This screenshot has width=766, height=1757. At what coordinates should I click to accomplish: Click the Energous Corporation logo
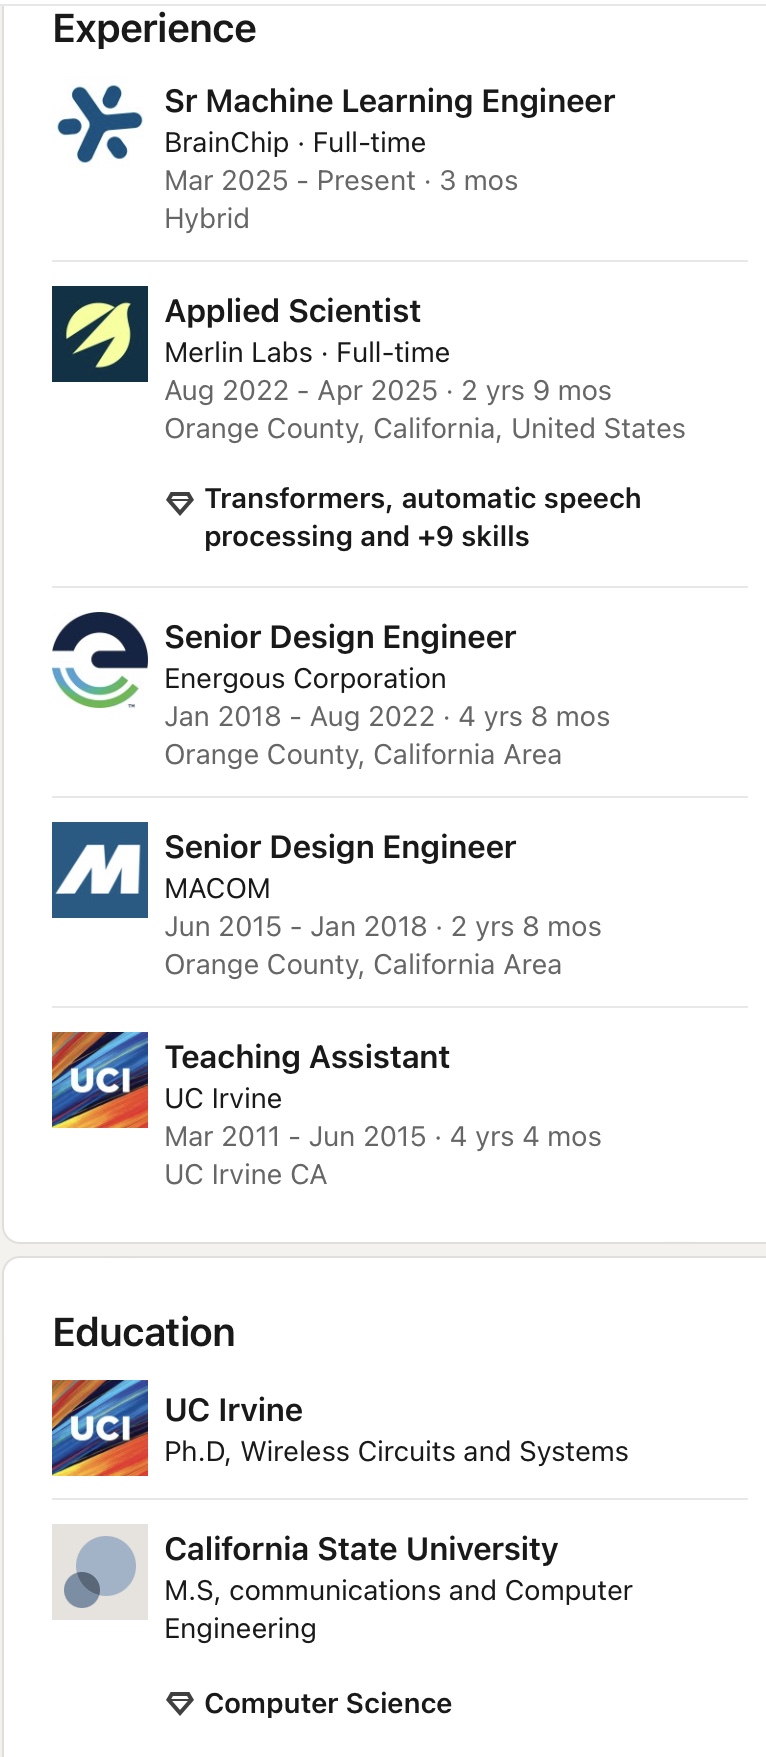pyautogui.click(x=100, y=660)
